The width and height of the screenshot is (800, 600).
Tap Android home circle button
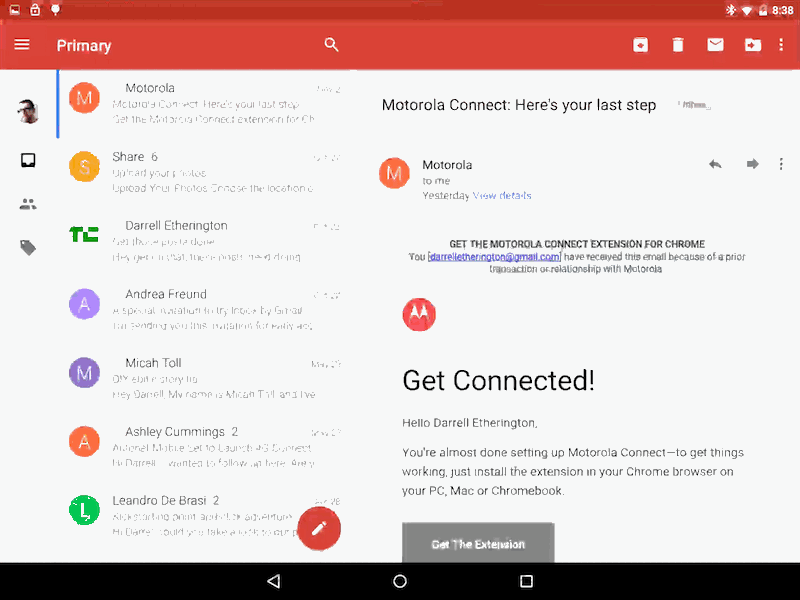tap(400, 581)
